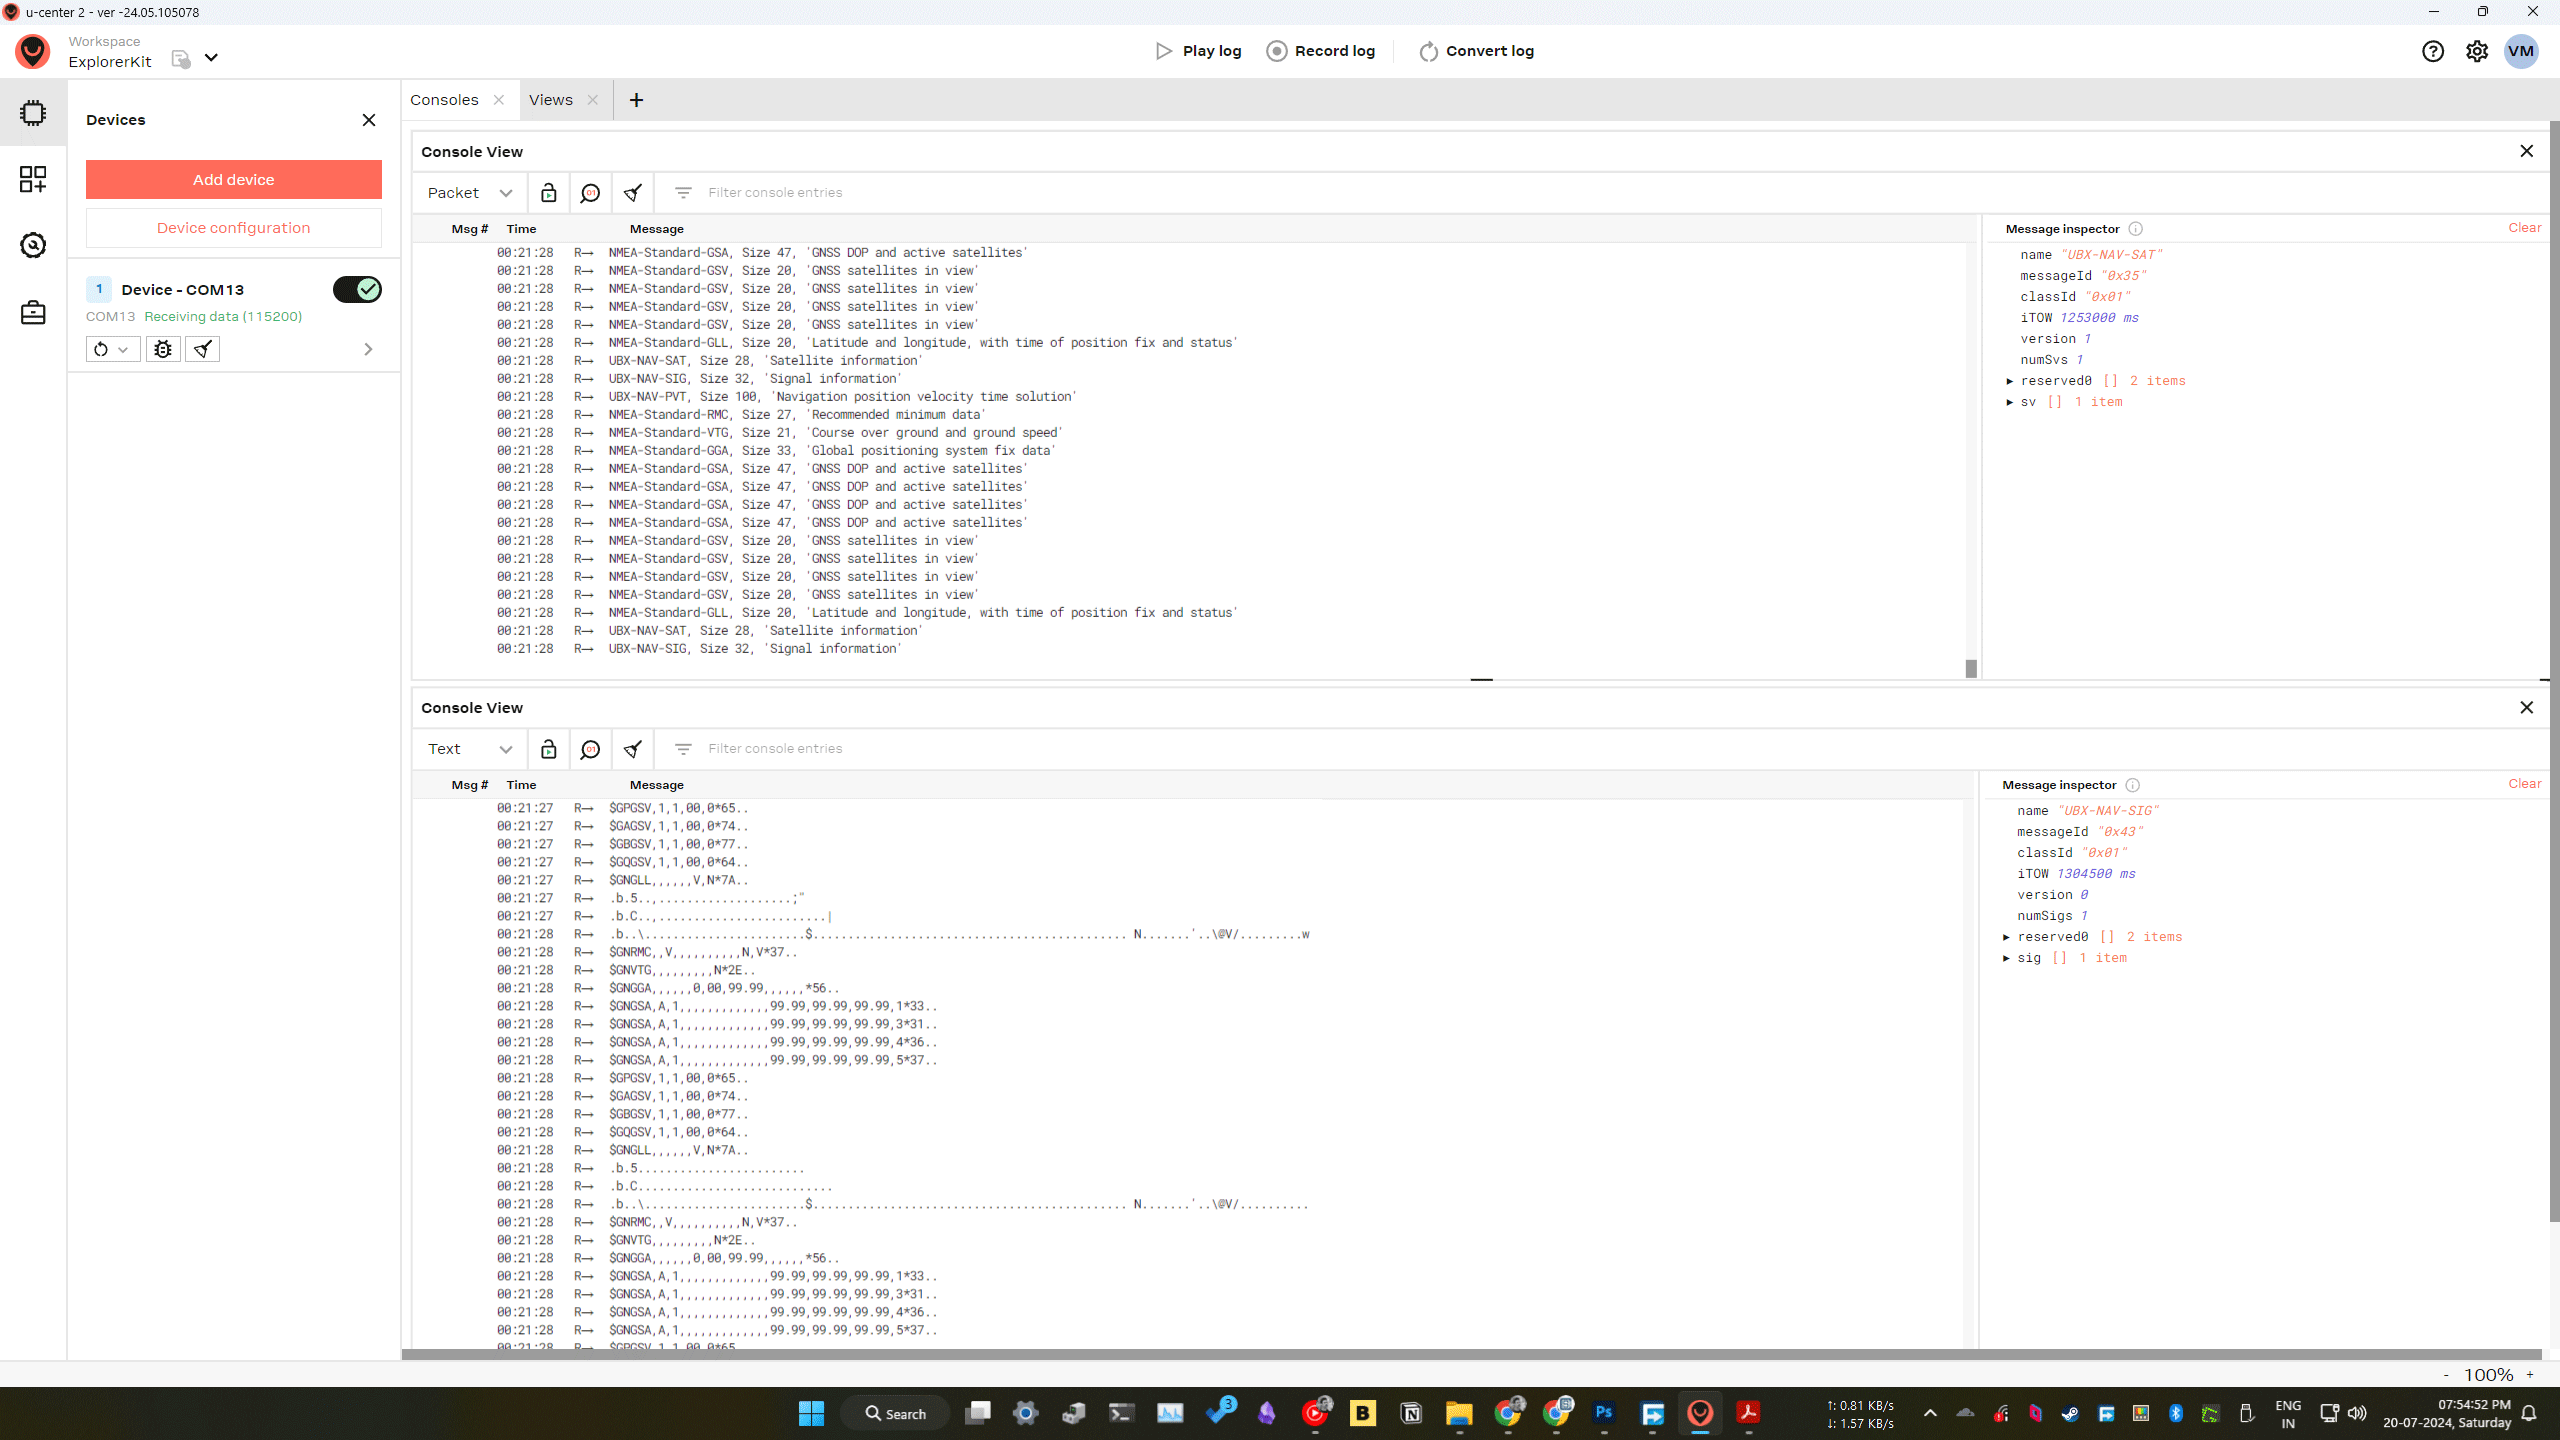Open Notion from taskbar
This screenshot has height=1440, width=2560.
click(1411, 1413)
